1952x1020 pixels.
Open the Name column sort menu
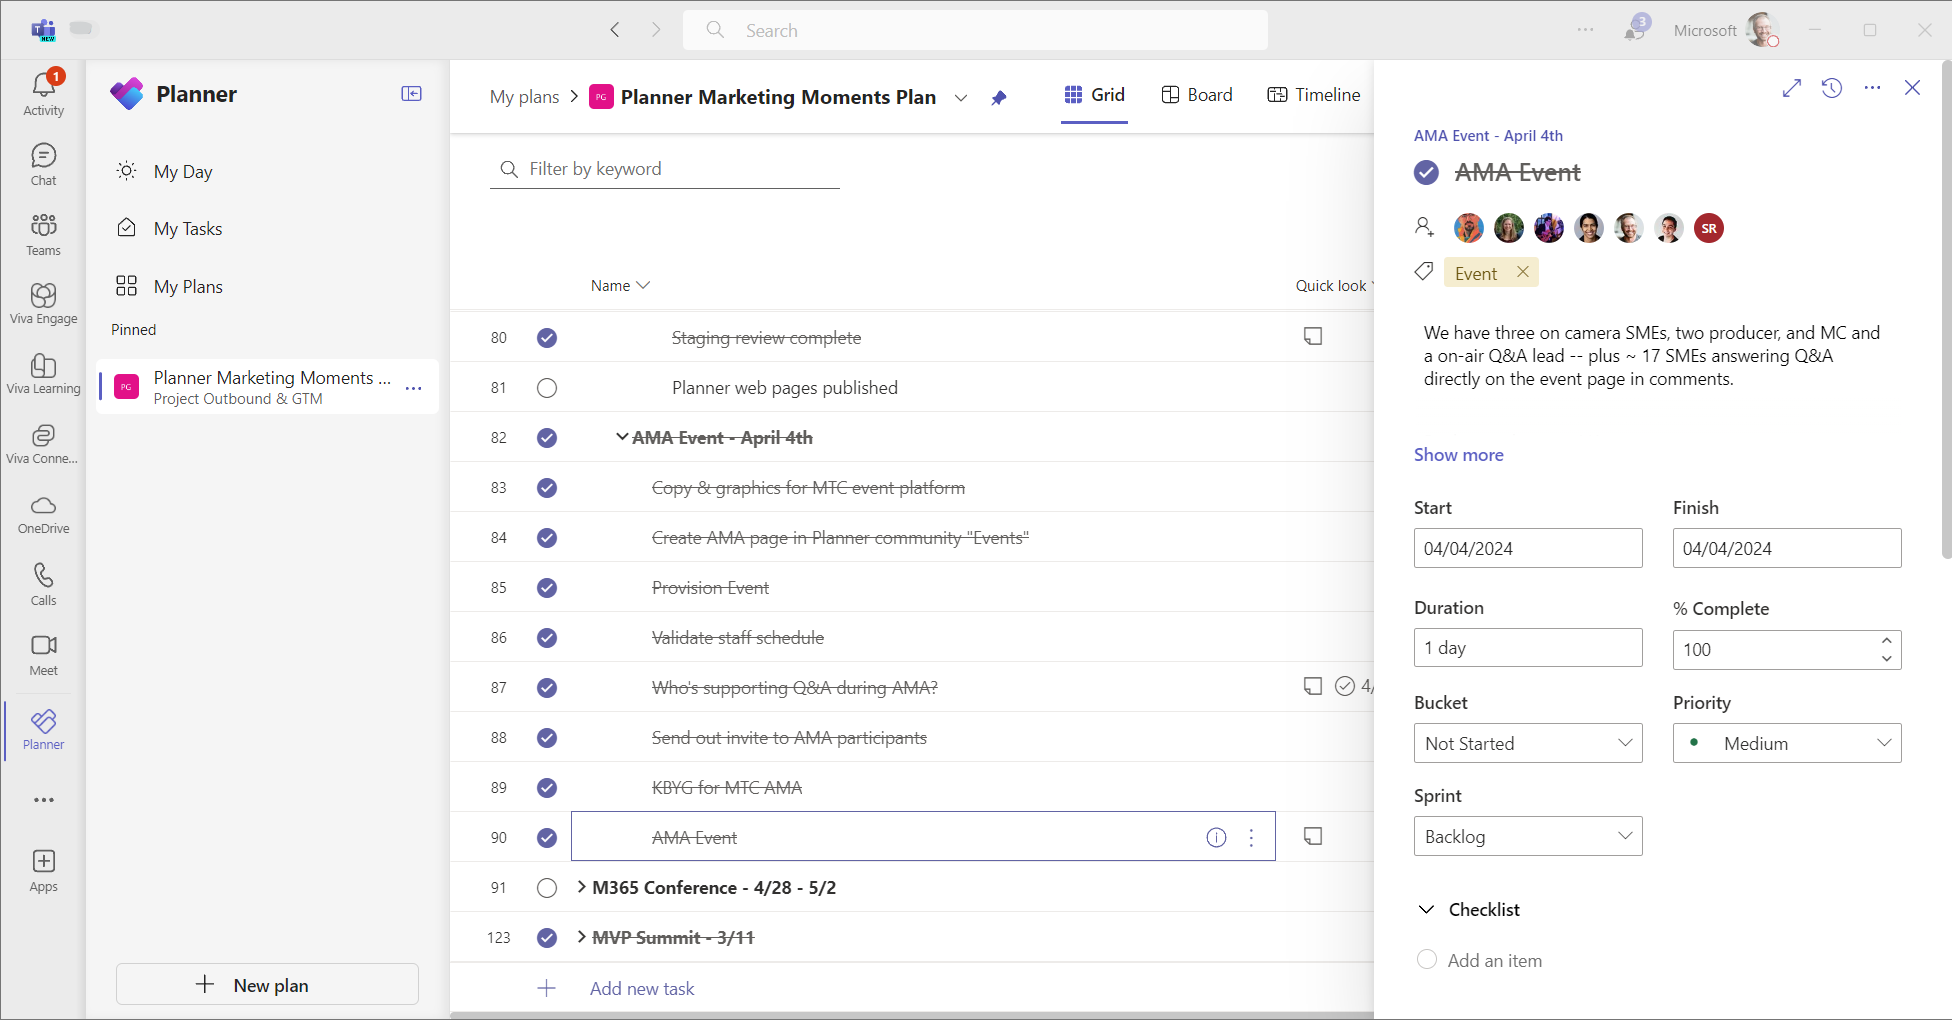(621, 286)
